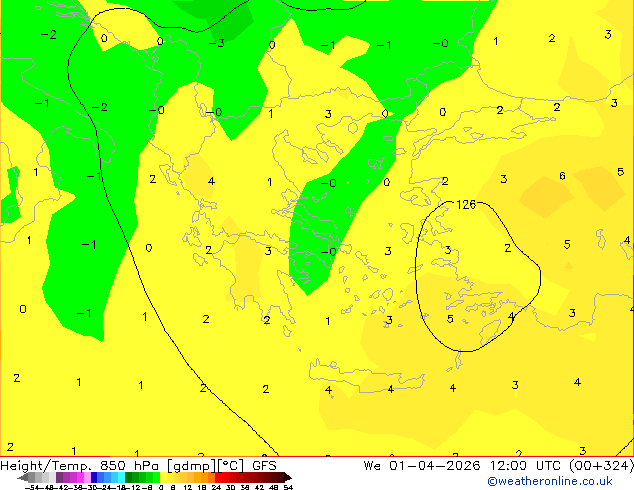Screen dimensions: 634x490
Task: Click the -3 temperature value on map
Action: click(216, 43)
